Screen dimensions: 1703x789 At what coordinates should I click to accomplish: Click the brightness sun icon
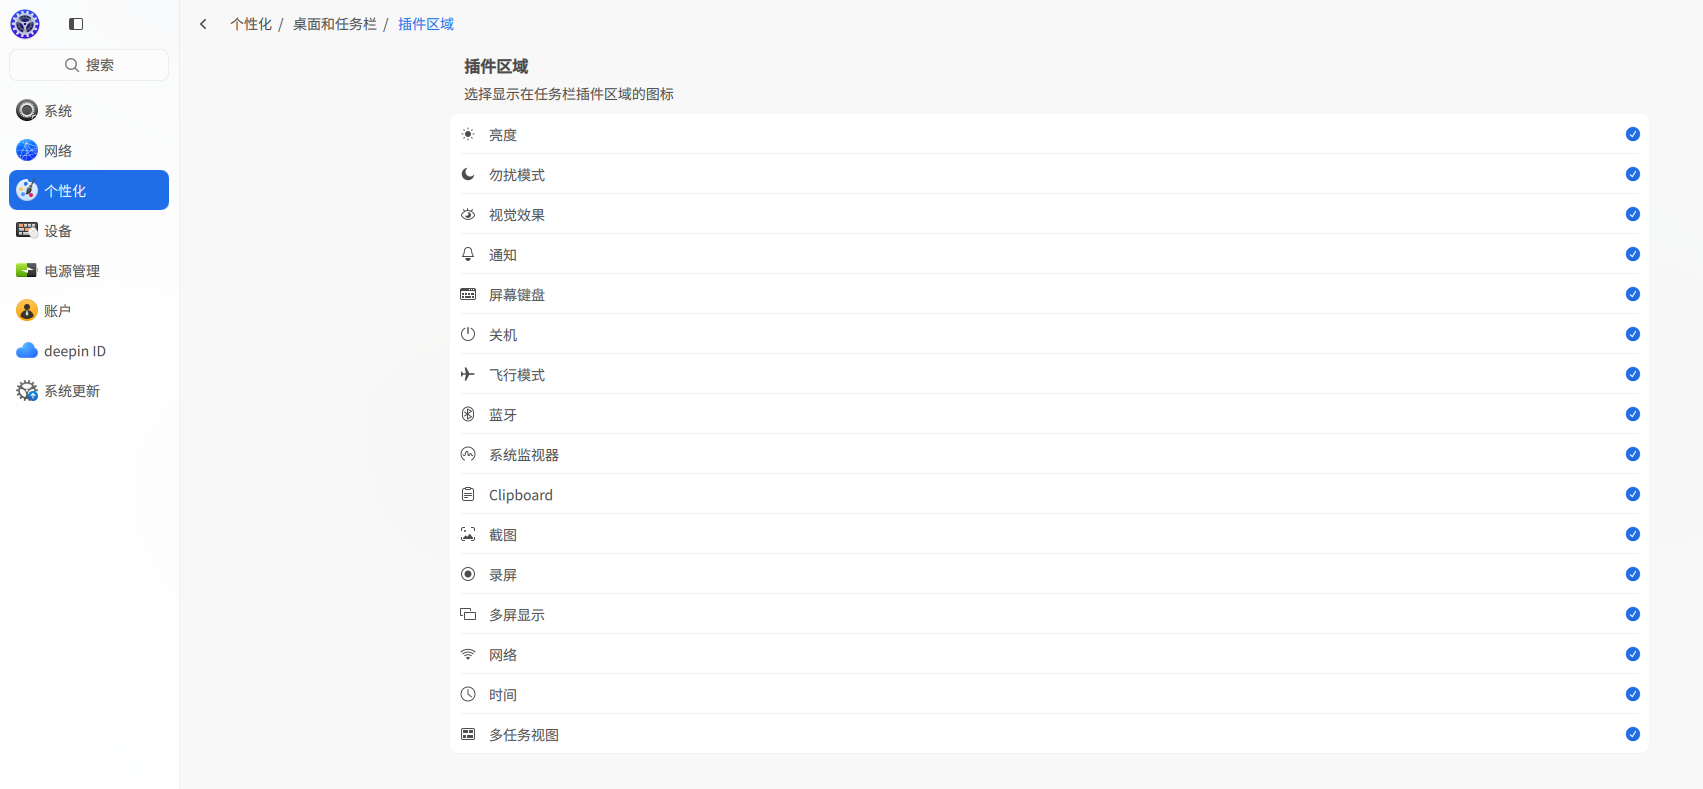click(468, 134)
